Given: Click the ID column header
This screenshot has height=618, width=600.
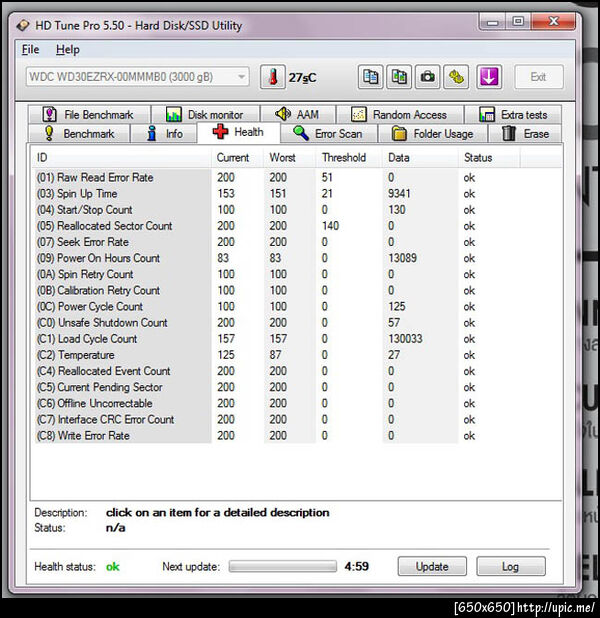Looking at the screenshot, I should [121, 158].
